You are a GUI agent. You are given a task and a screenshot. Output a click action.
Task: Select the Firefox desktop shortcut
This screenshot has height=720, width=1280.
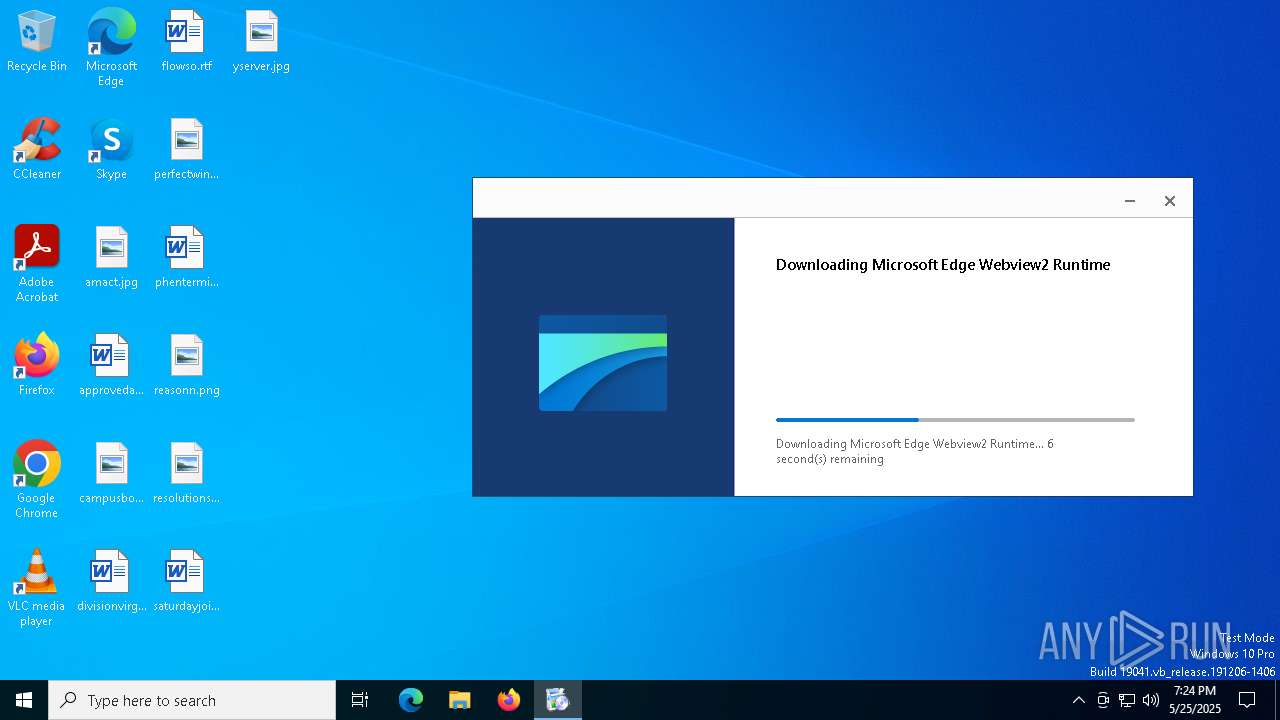(37, 366)
